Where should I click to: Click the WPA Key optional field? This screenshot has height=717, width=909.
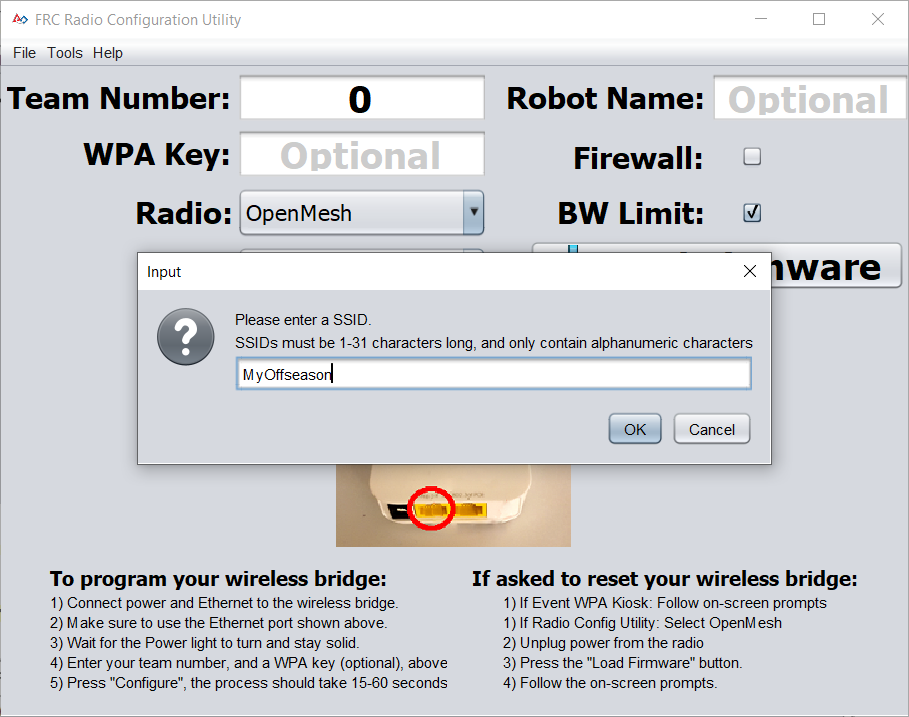(362, 154)
